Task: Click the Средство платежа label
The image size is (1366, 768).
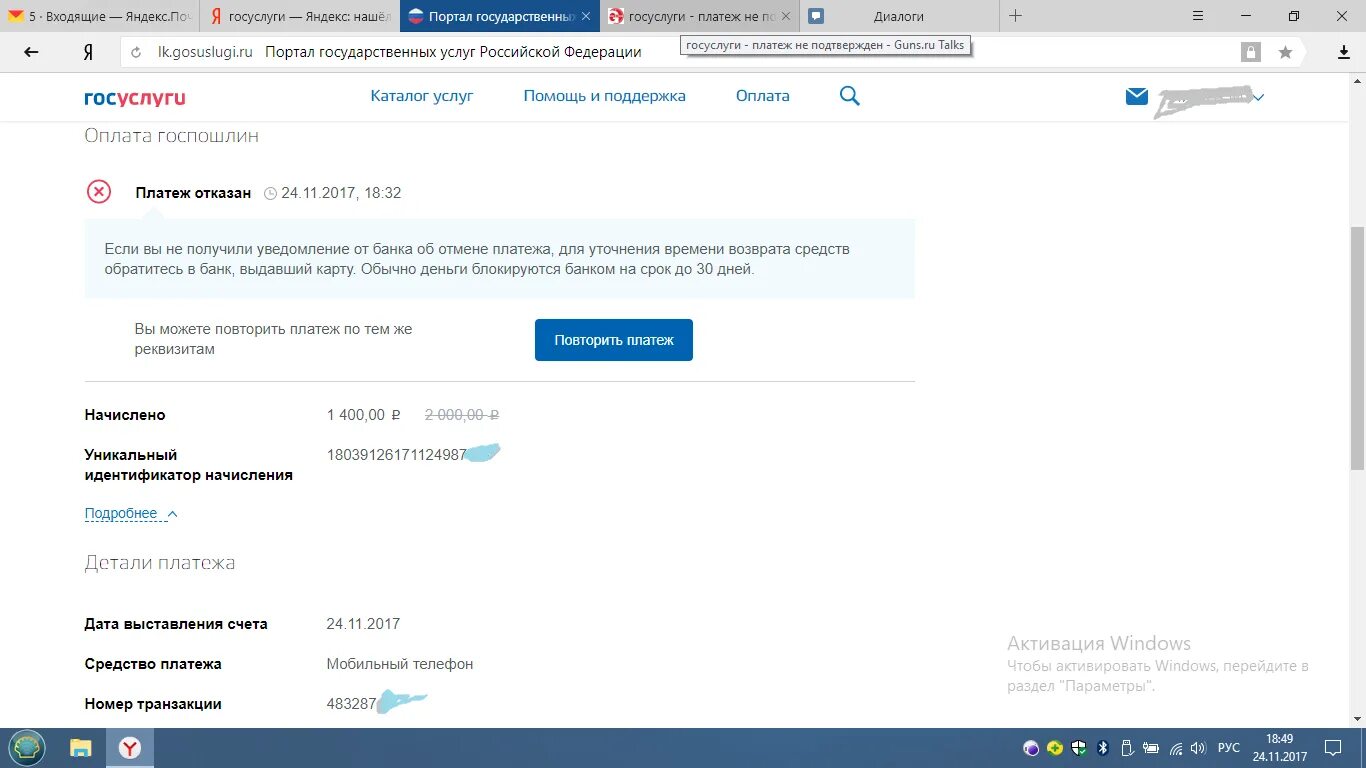Action: 153,664
